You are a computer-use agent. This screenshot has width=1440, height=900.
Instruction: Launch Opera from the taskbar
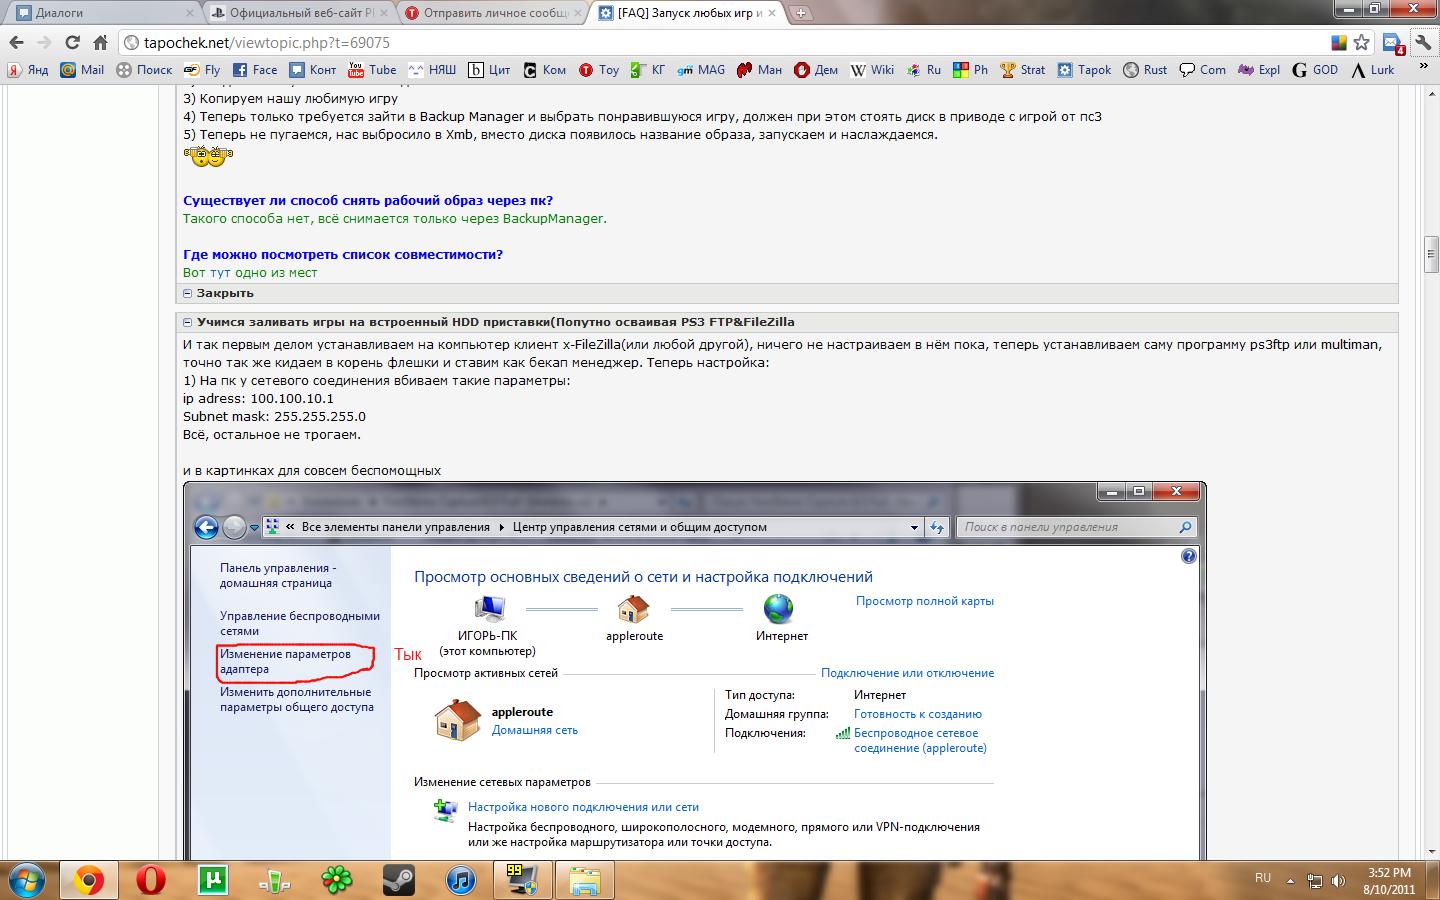[151, 880]
